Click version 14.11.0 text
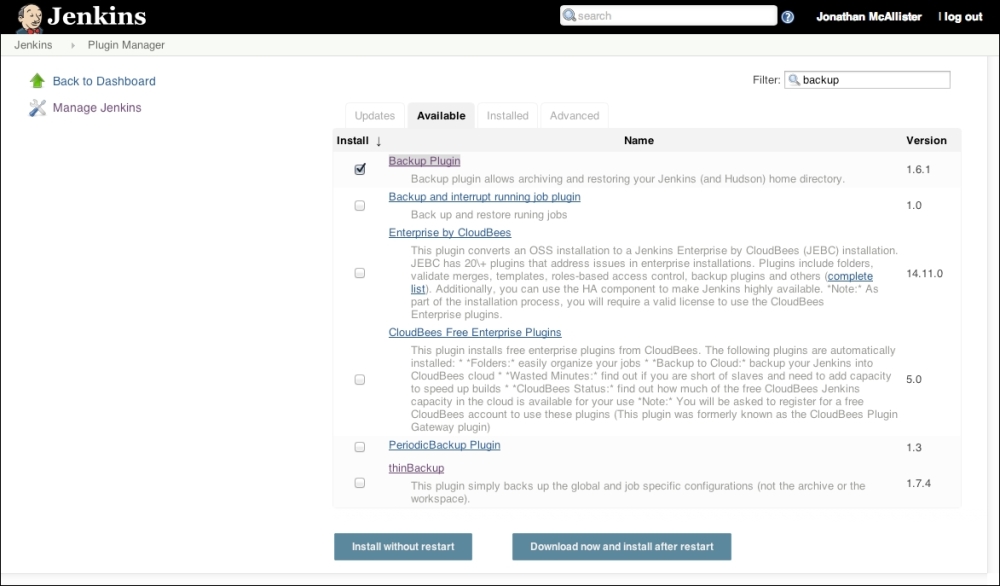 (x=925, y=273)
